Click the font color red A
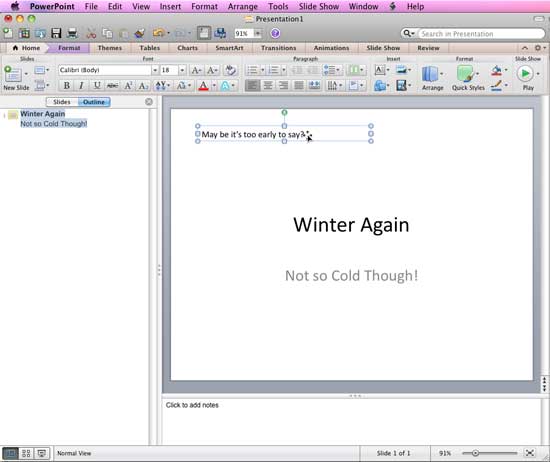Viewport: 550px width, 462px height. click(x=203, y=85)
